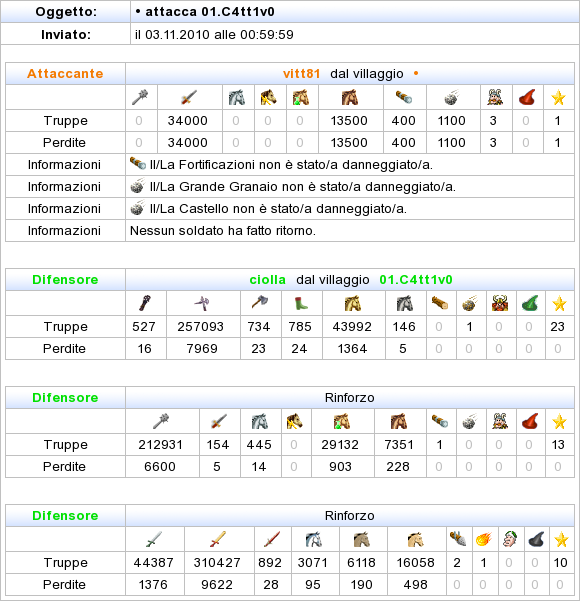This screenshot has width=580, height=601.
Task: Click the 43992 troop count cell
Action: [352, 327]
